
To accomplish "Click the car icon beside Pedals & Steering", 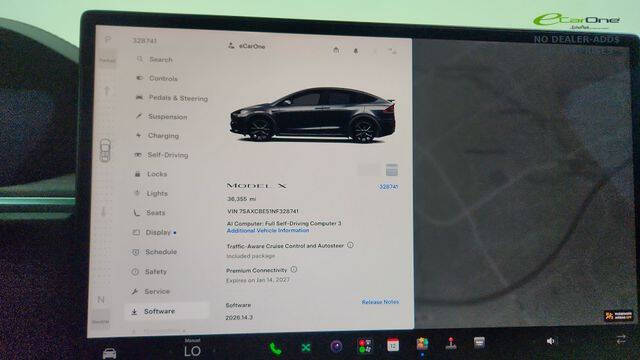I will click(139, 98).
